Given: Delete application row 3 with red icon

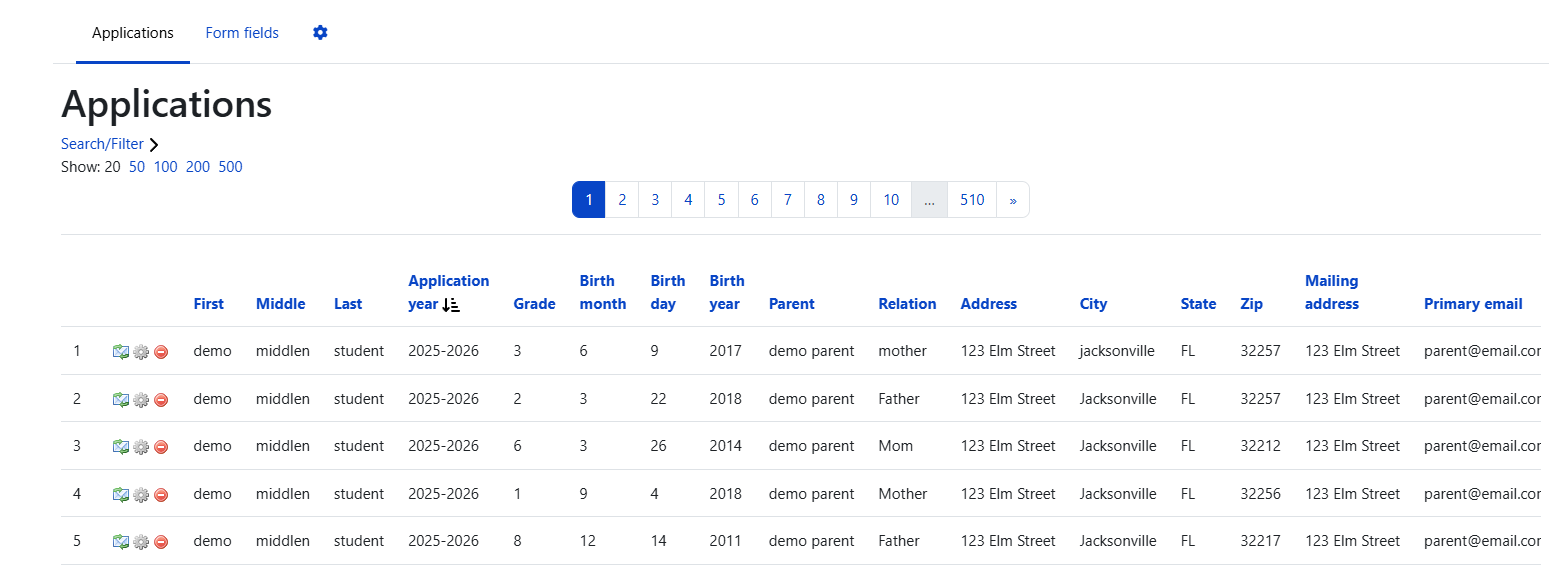Looking at the screenshot, I should (161, 447).
